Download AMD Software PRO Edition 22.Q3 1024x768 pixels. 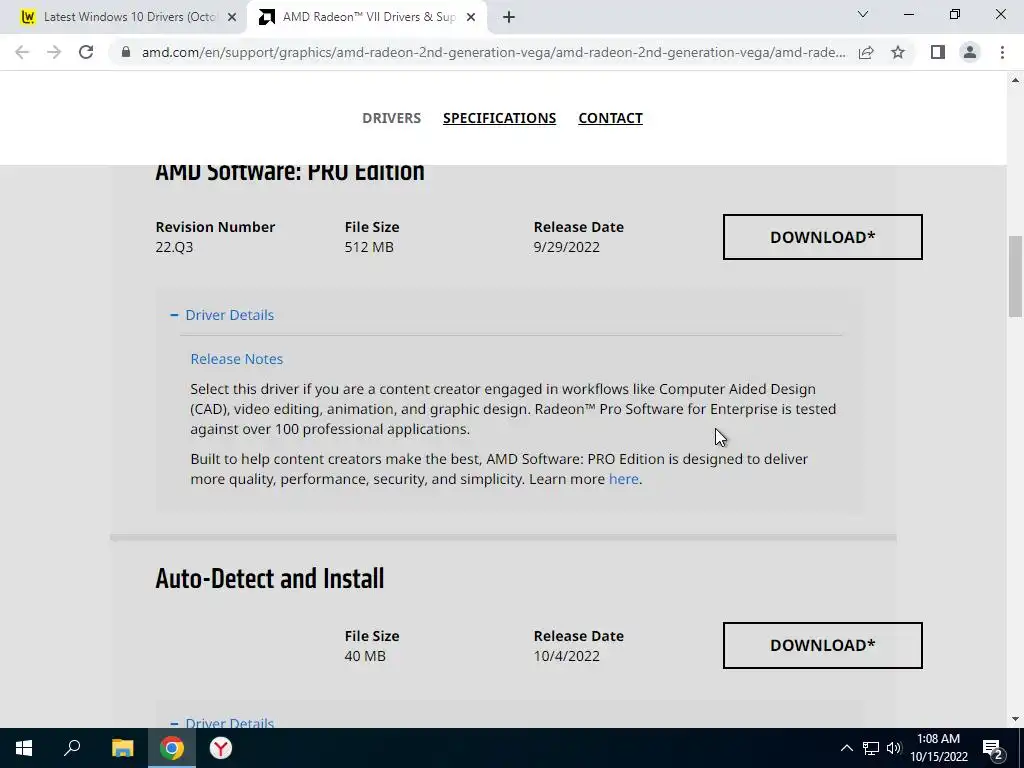[822, 237]
